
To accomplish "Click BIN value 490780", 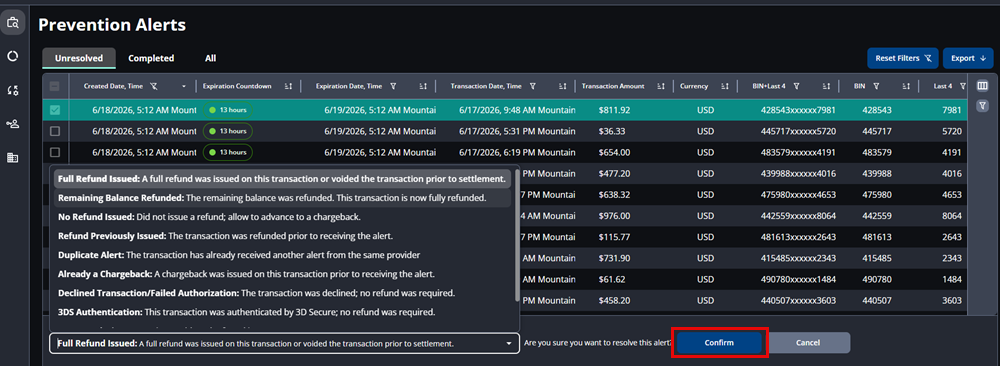I will pos(876,279).
